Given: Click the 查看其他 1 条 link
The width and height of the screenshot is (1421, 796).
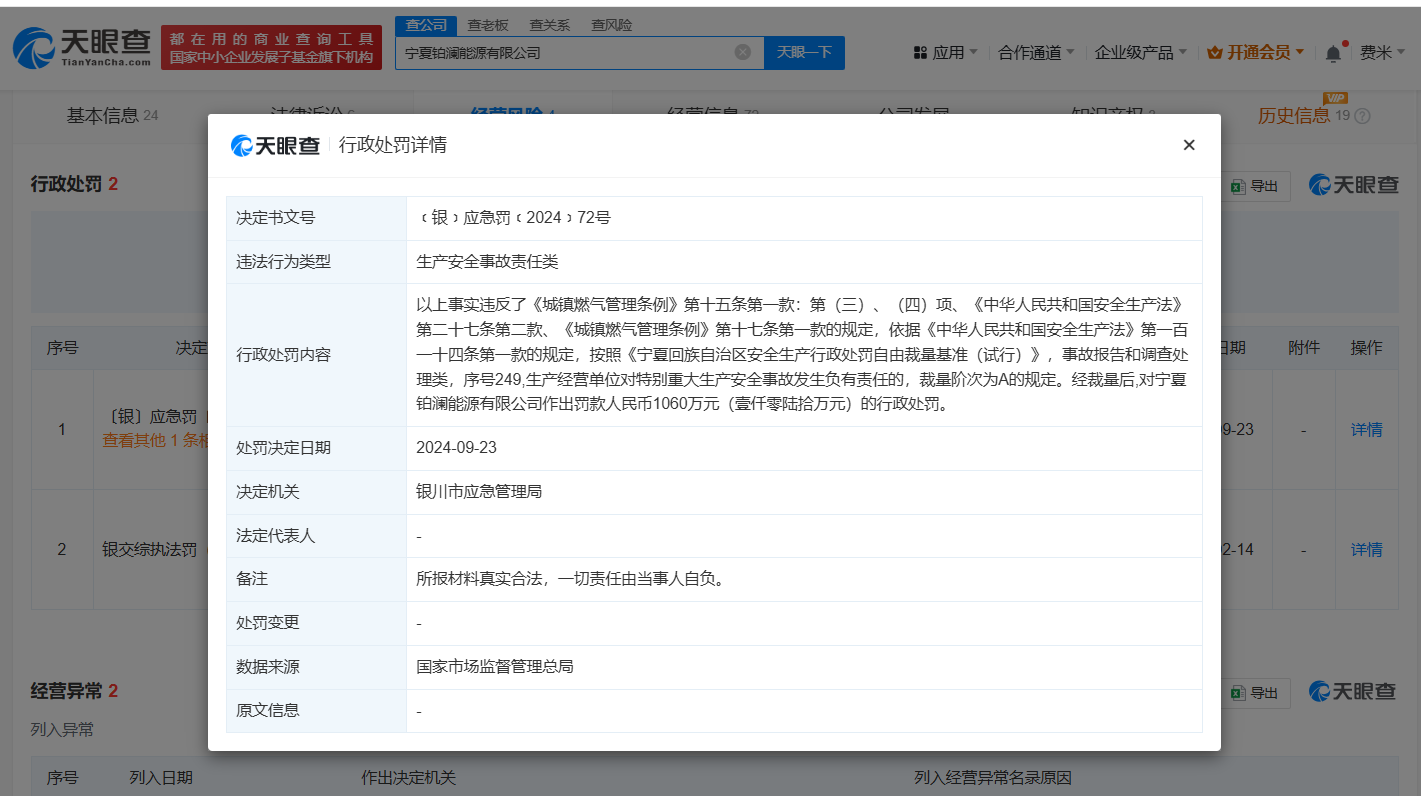Looking at the screenshot, I should coord(155,440).
